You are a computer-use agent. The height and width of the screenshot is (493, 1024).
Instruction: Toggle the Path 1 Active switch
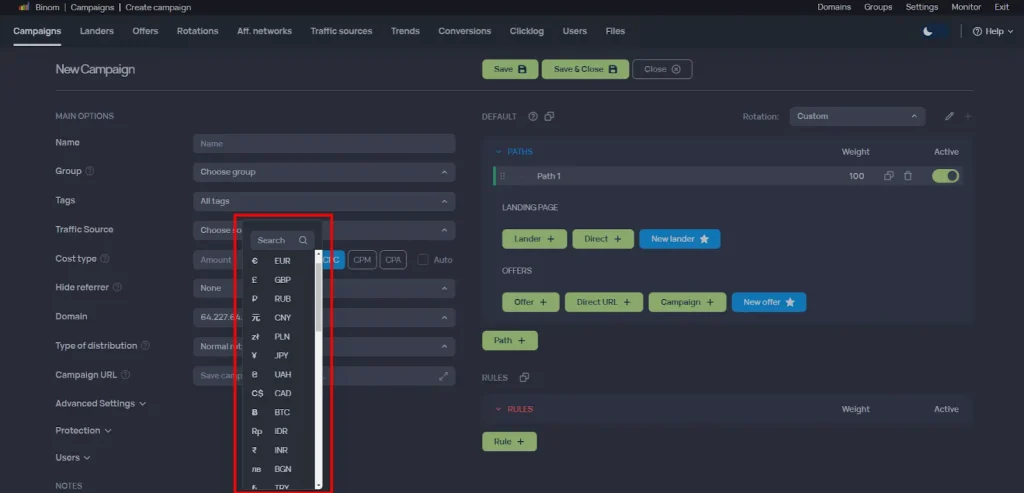point(946,176)
